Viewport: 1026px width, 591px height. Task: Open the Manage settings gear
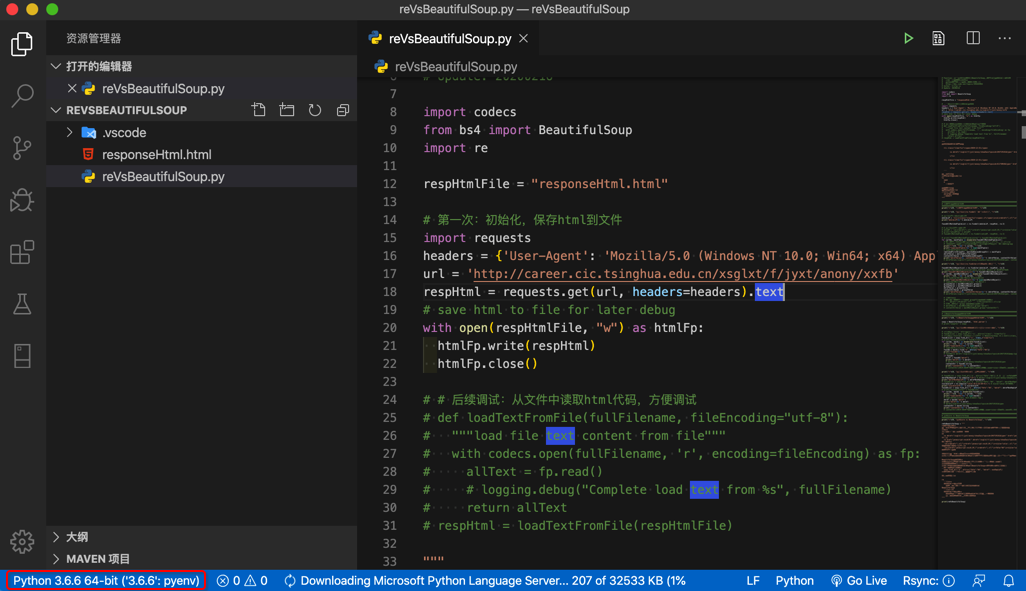click(x=22, y=541)
